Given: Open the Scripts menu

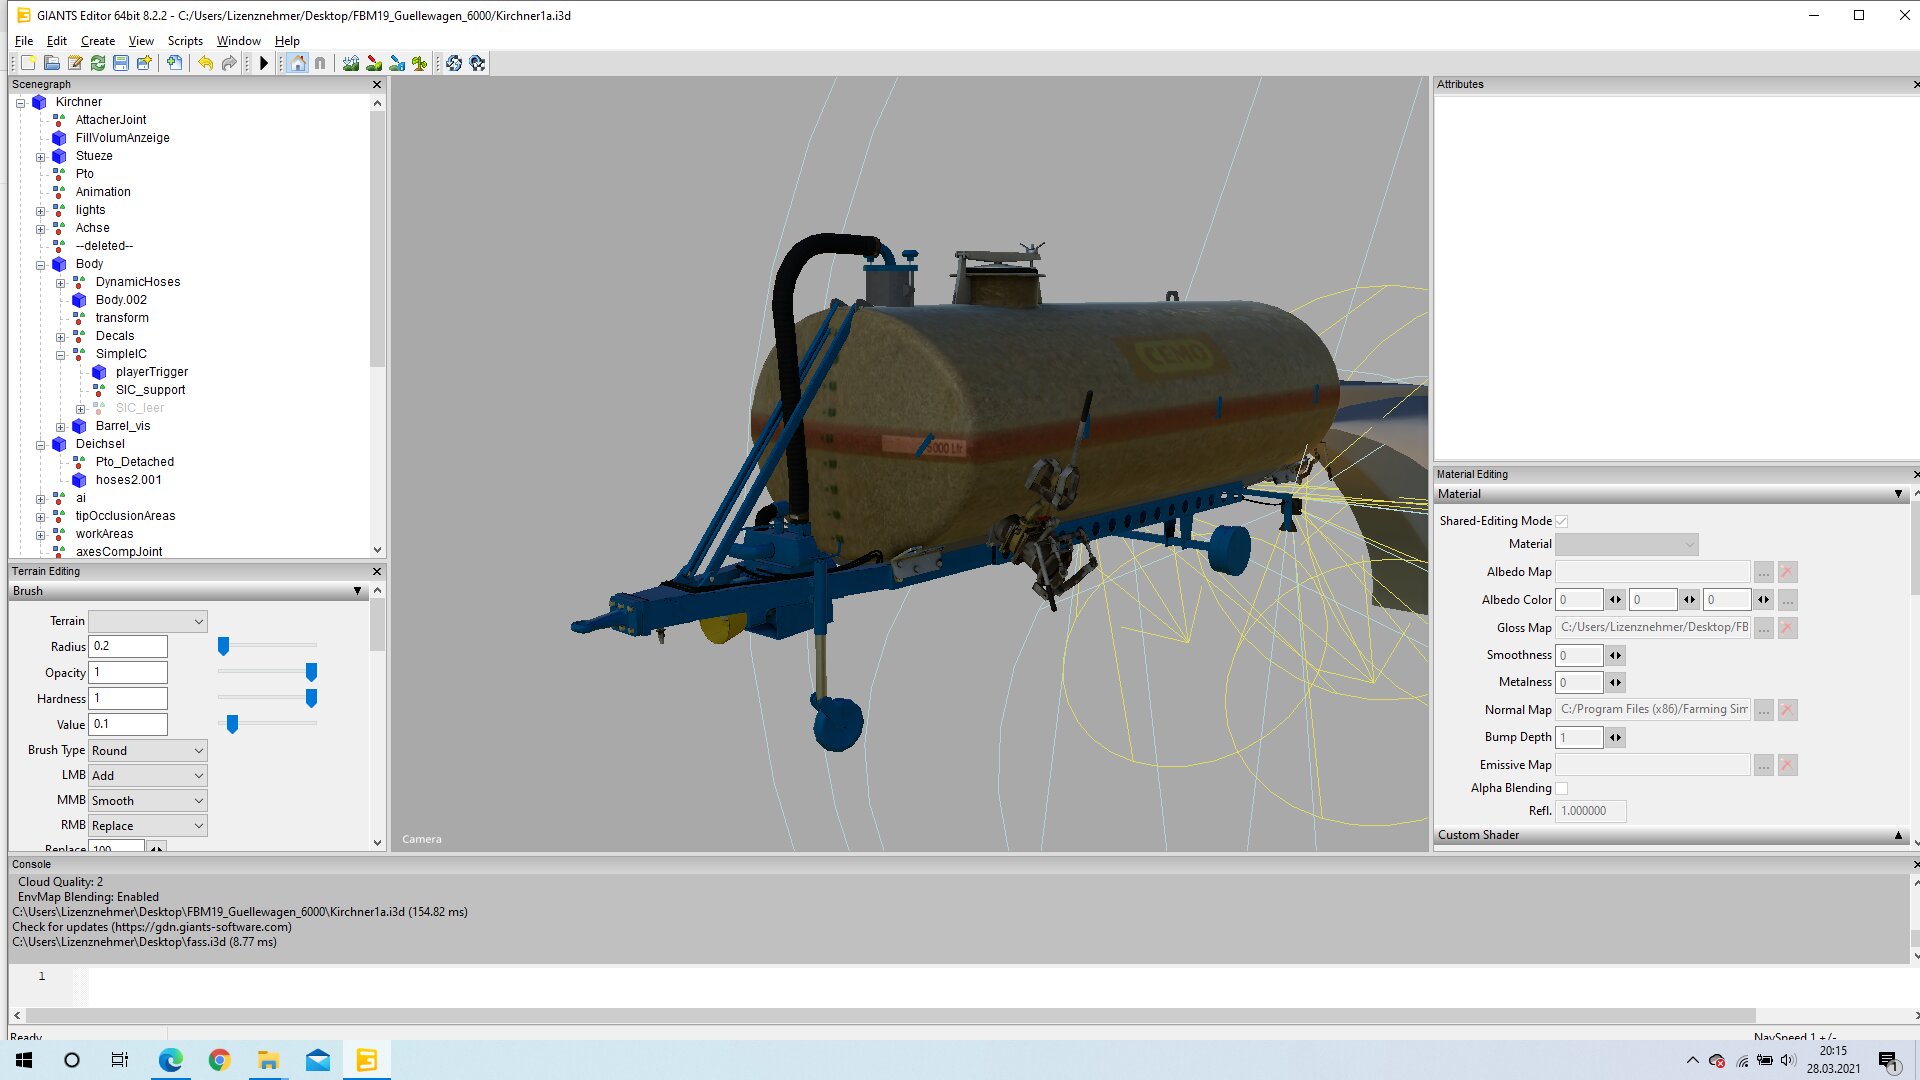Looking at the screenshot, I should 185,41.
